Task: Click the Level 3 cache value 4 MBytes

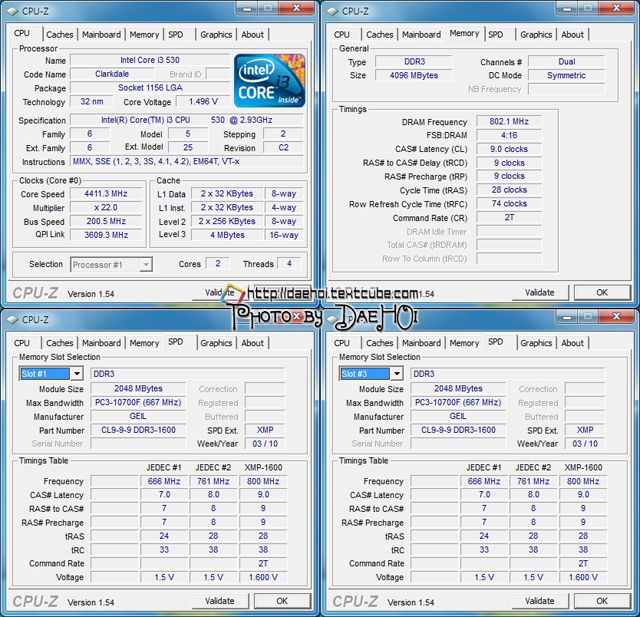Action: click(x=227, y=235)
